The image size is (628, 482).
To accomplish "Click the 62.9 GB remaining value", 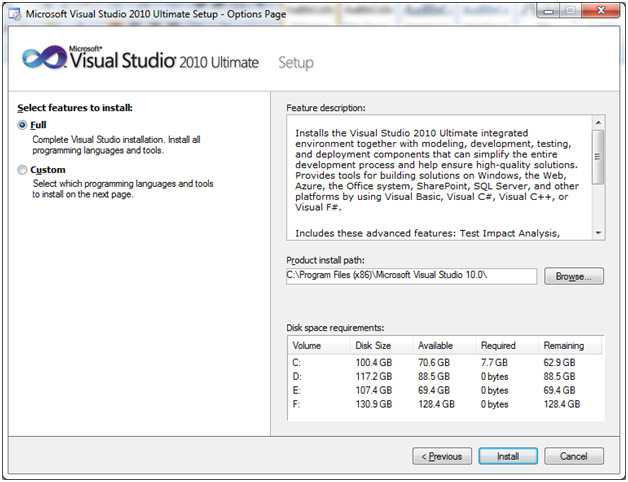I will tap(559, 363).
